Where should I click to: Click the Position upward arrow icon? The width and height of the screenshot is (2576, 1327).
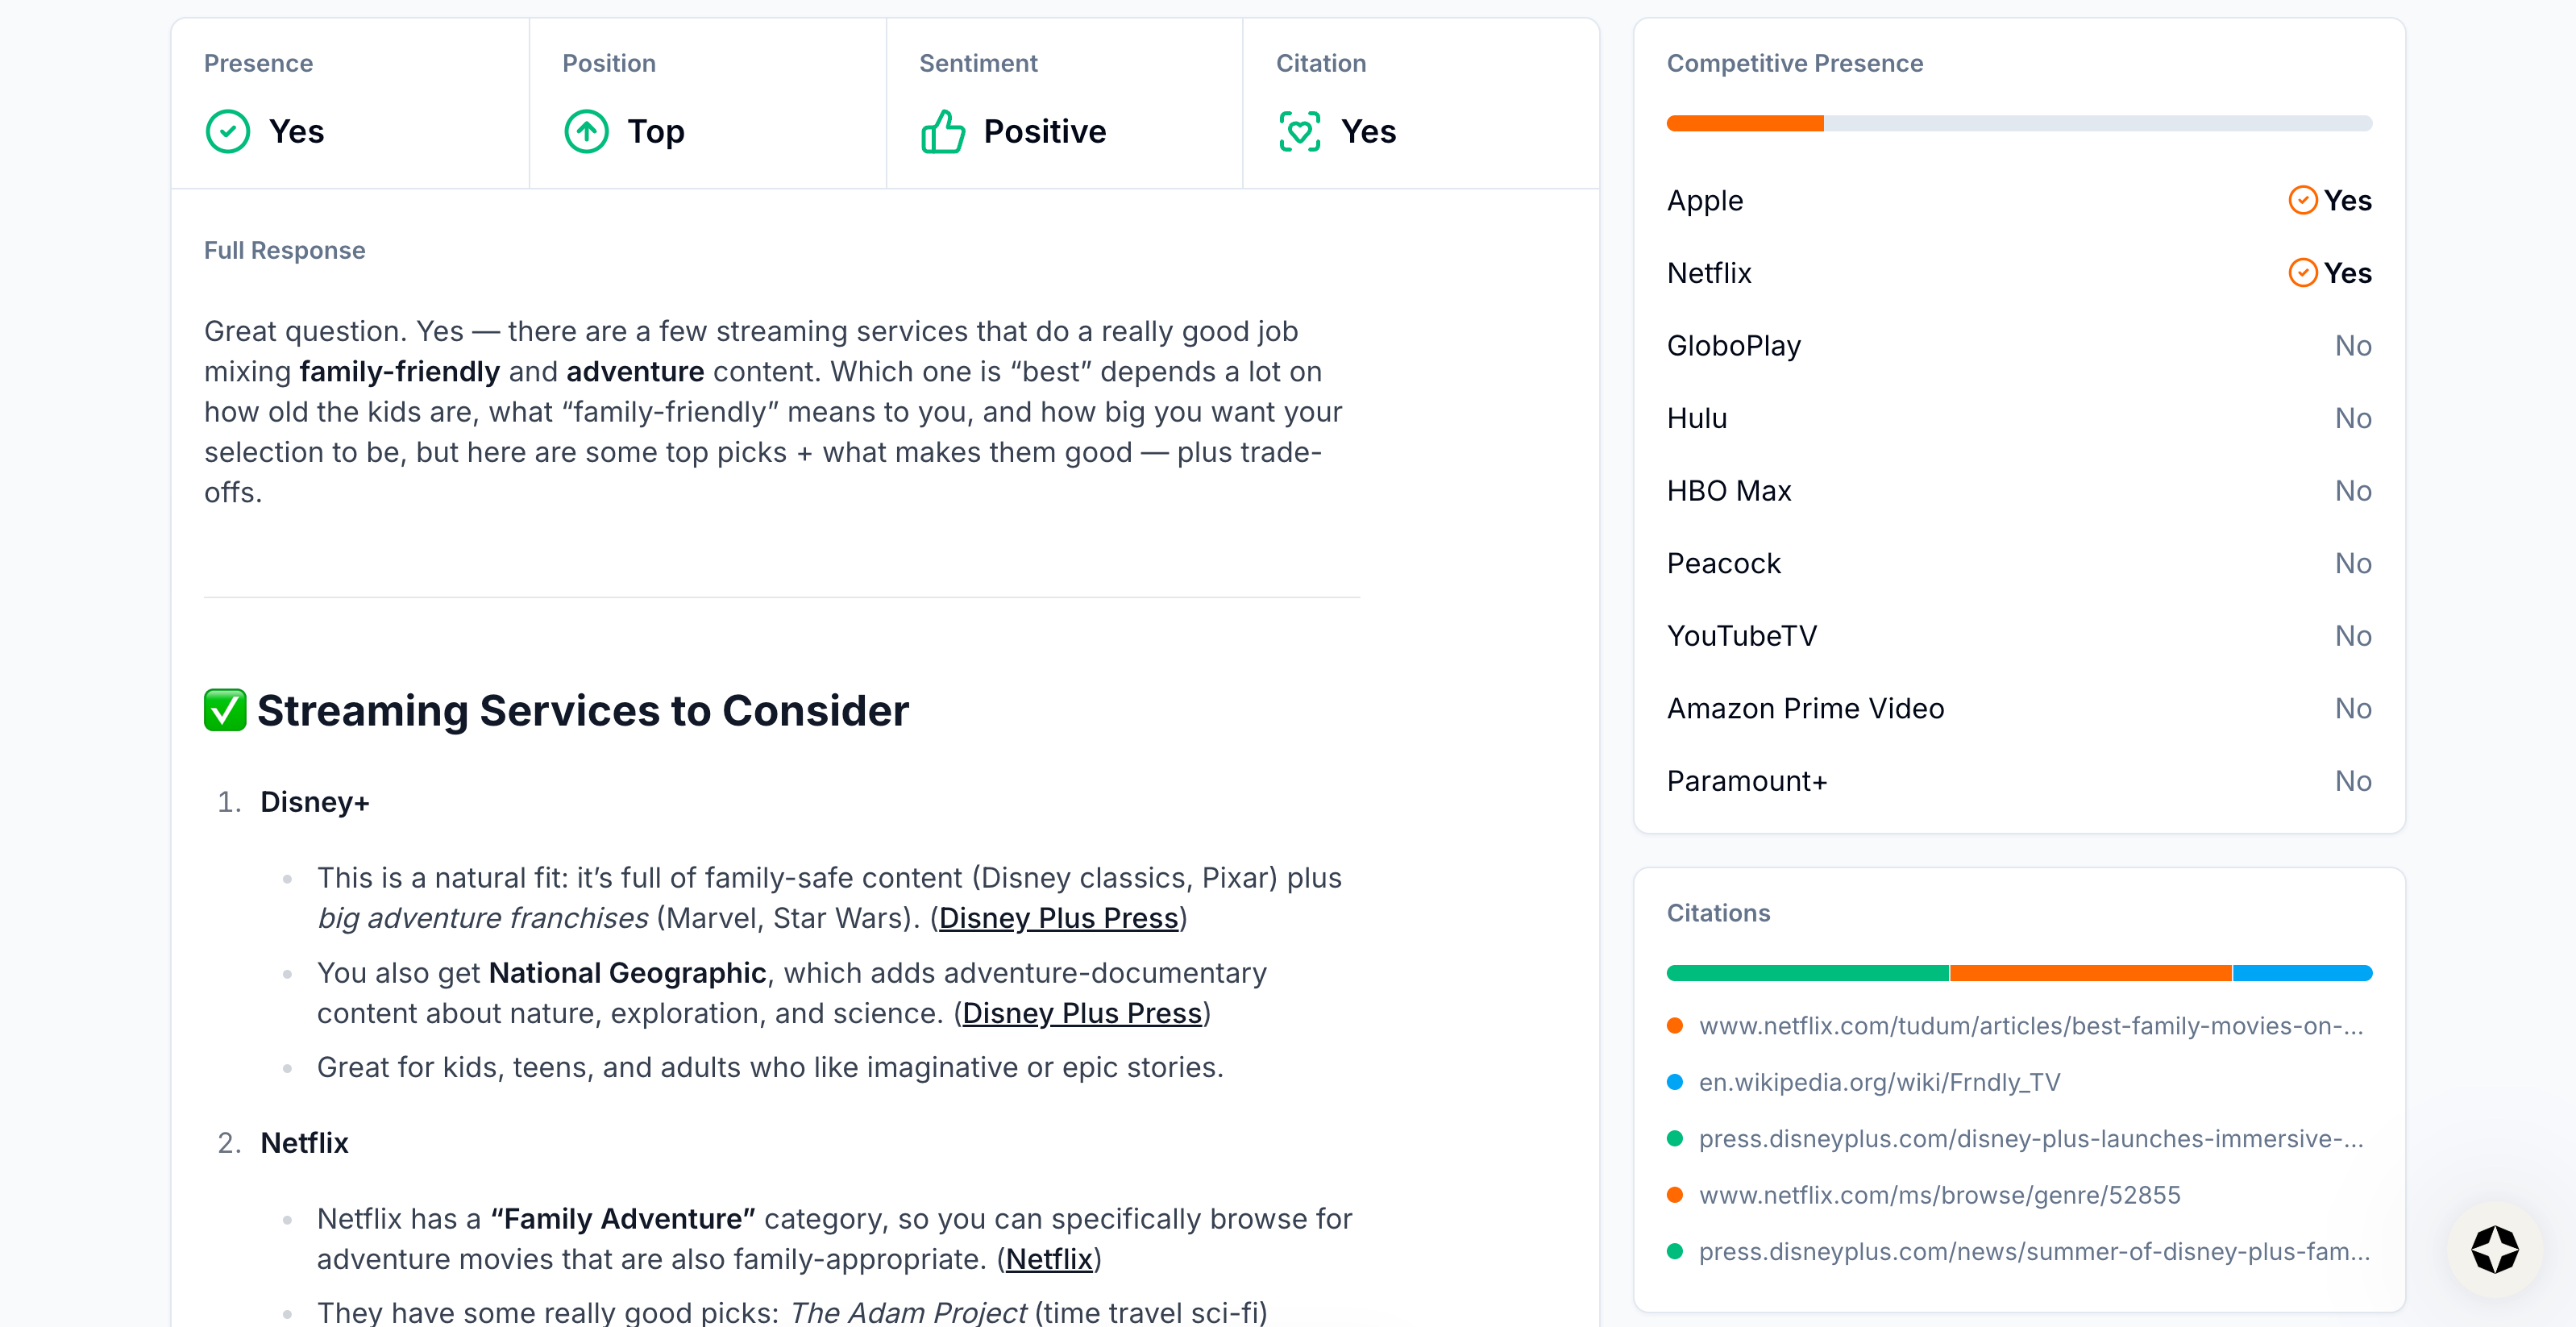(x=586, y=131)
